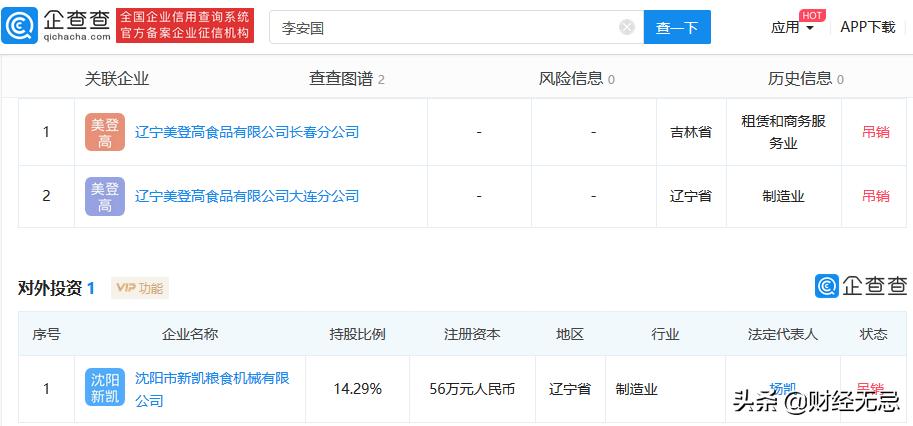Click the official credit system red banner
Image resolution: width=913 pixels, height=426 pixels.
185,26
